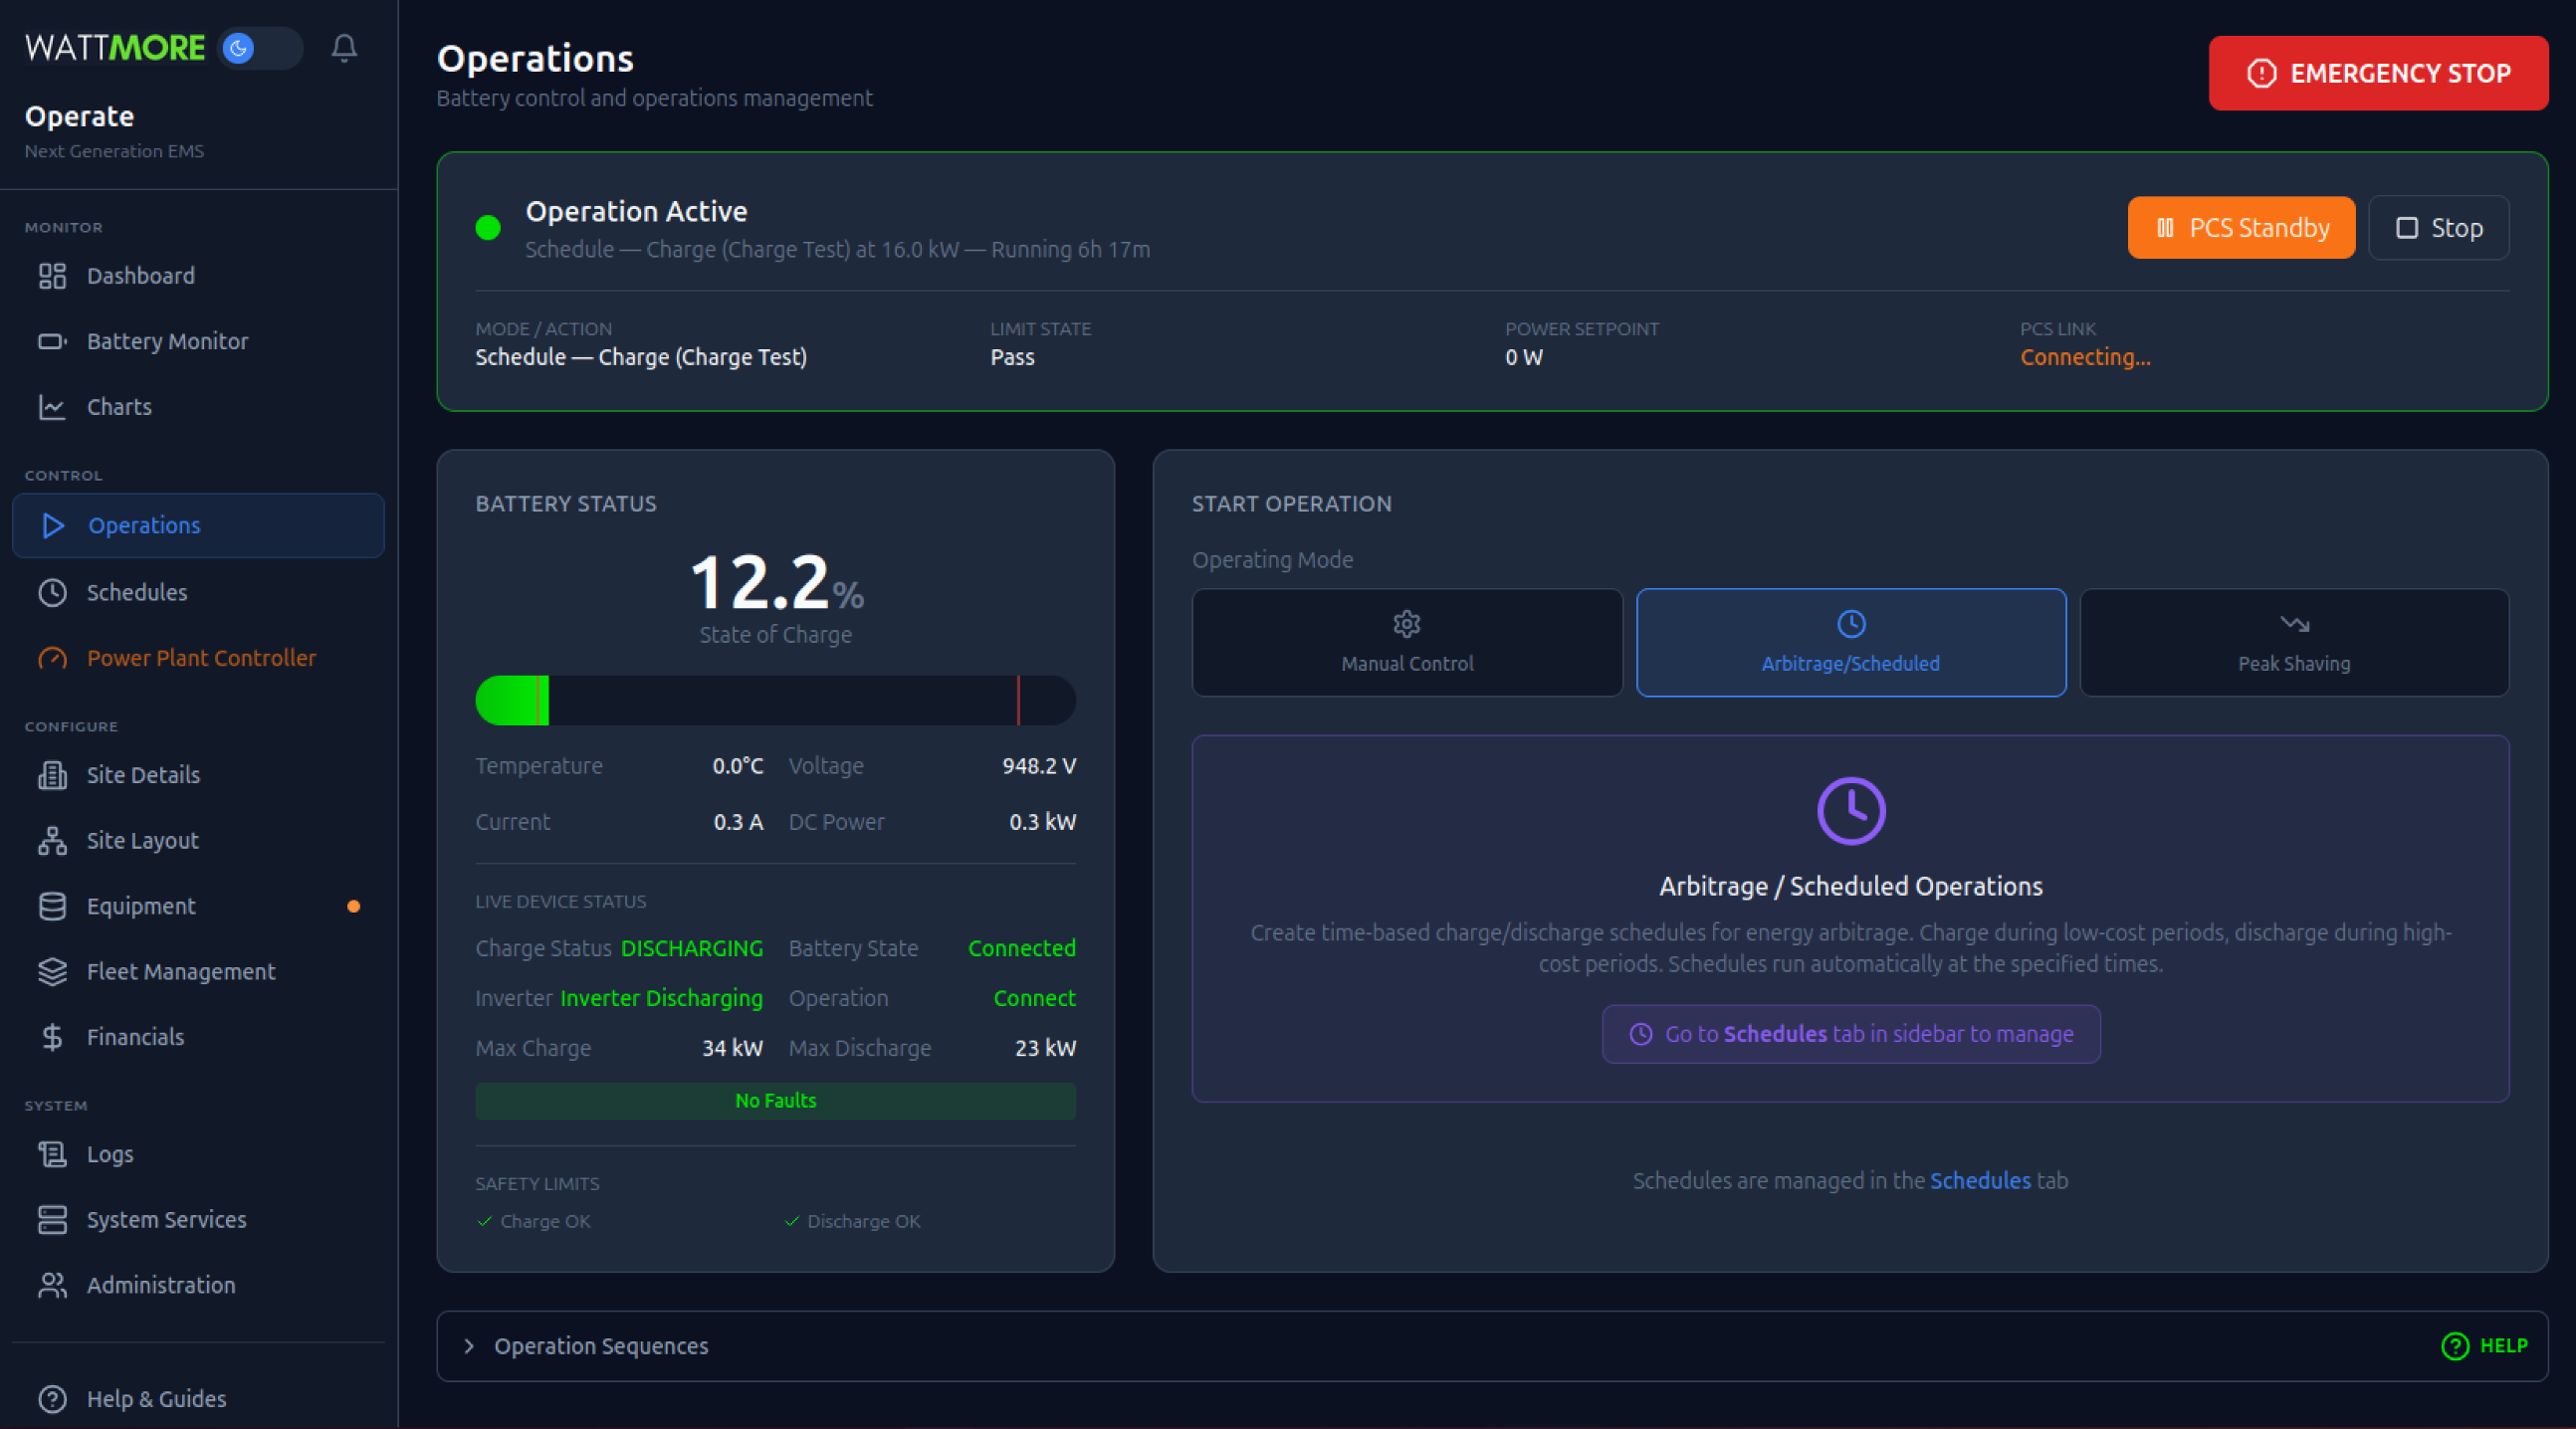Open Dashboard from the sidebar
Image resolution: width=2576 pixels, height=1429 pixels.
pos(140,276)
